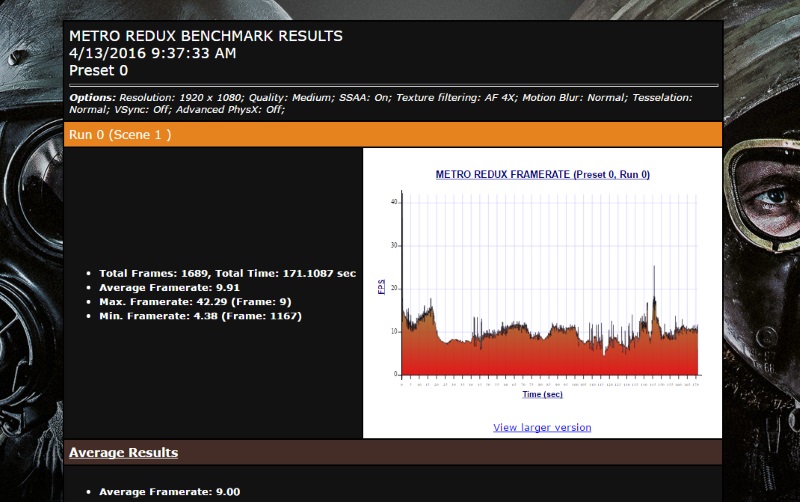Click the Max. Framerate: 42.29 line
This screenshot has height=502, width=800.
(195, 302)
